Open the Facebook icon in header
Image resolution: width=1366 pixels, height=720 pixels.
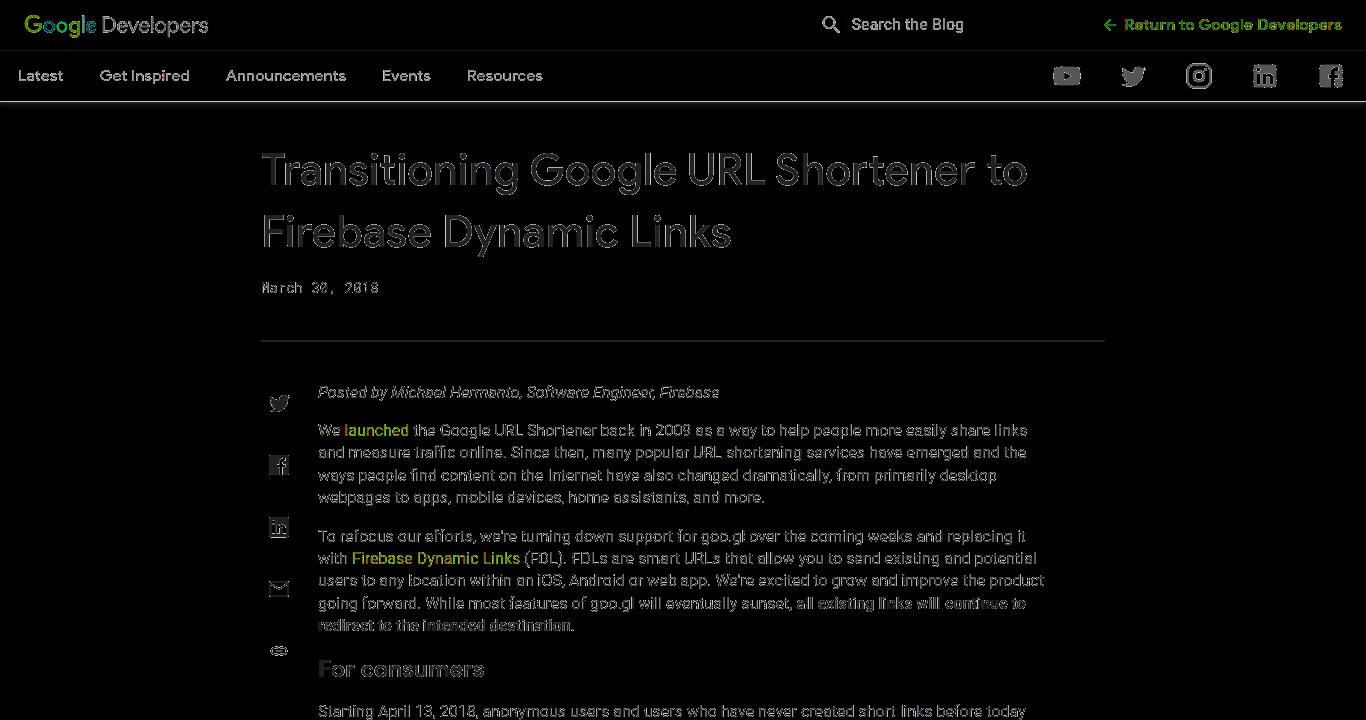(1331, 76)
